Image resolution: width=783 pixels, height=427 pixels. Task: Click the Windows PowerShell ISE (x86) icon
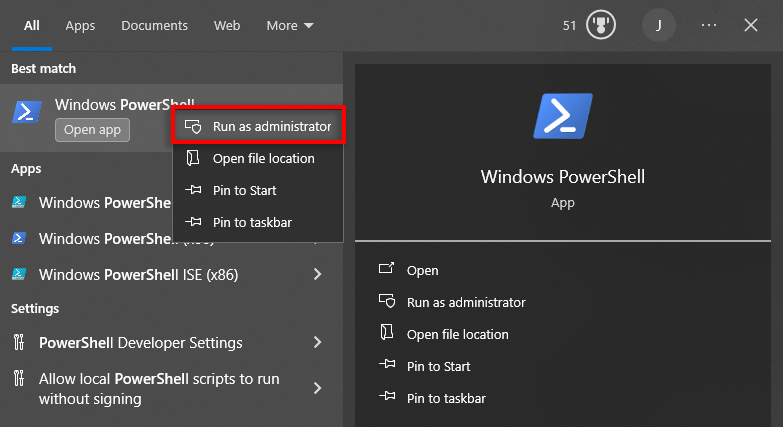19,274
